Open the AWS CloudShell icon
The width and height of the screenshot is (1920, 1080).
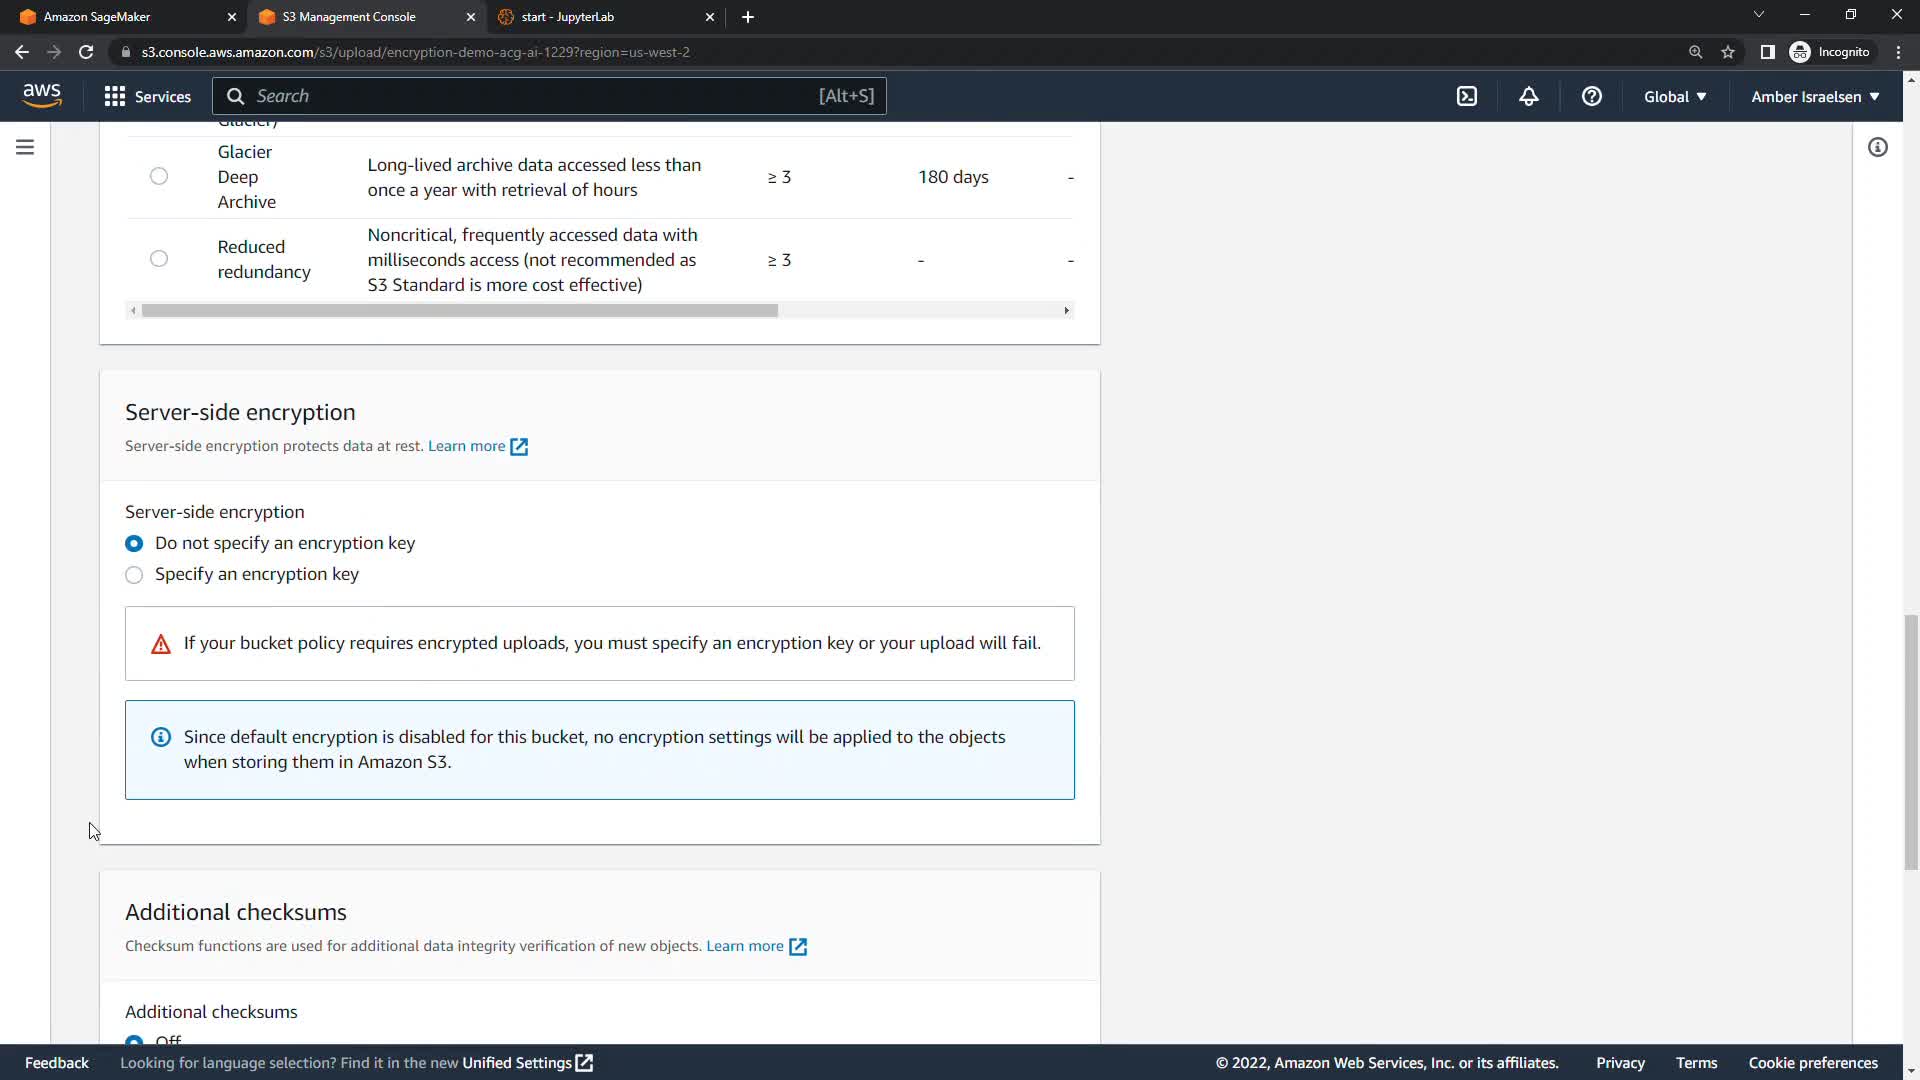1466,96
